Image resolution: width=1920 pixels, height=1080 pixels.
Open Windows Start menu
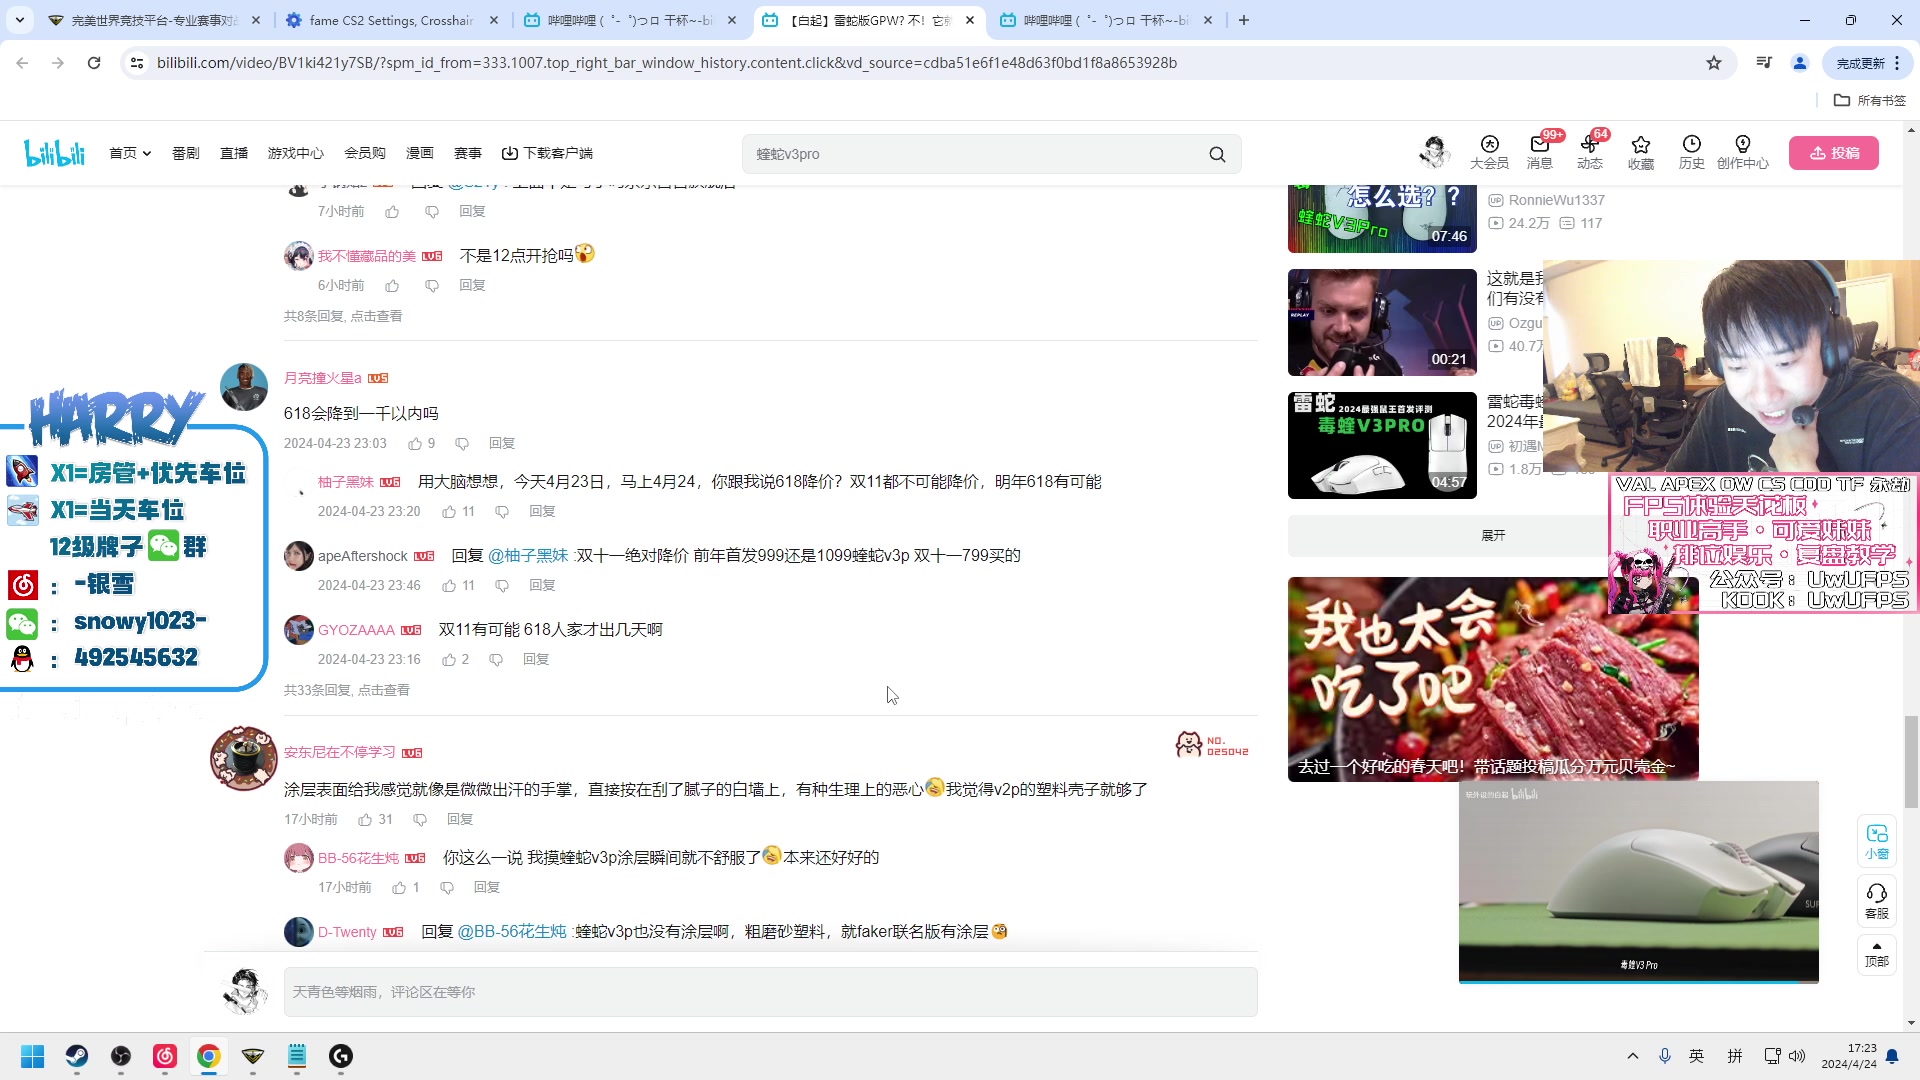pos(33,1056)
